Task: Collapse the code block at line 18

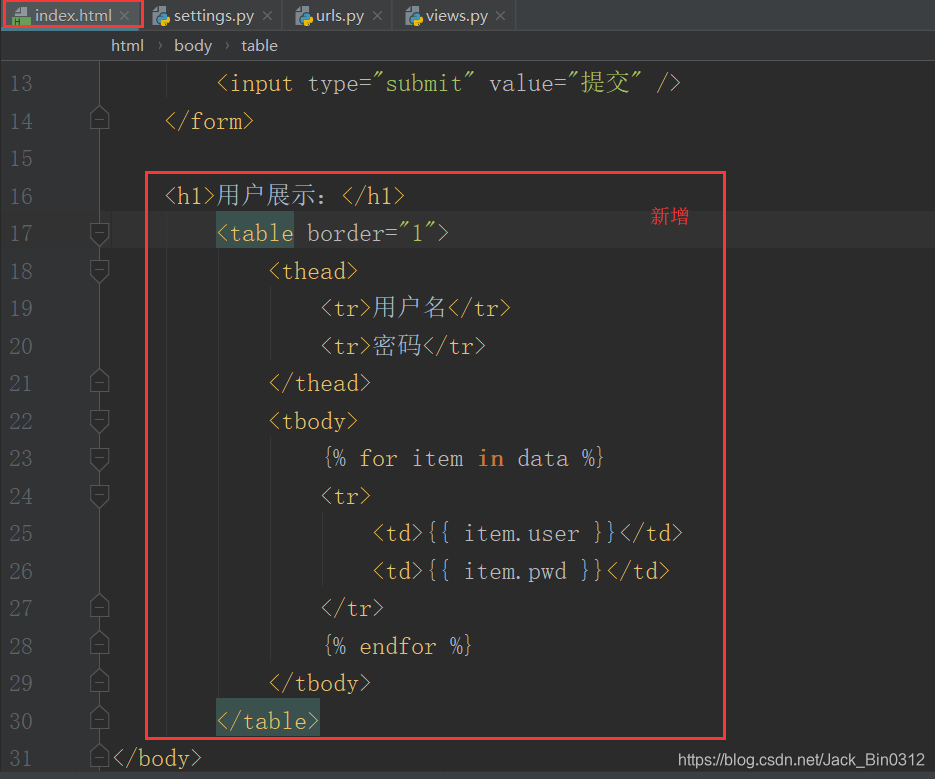Action: tap(99, 270)
